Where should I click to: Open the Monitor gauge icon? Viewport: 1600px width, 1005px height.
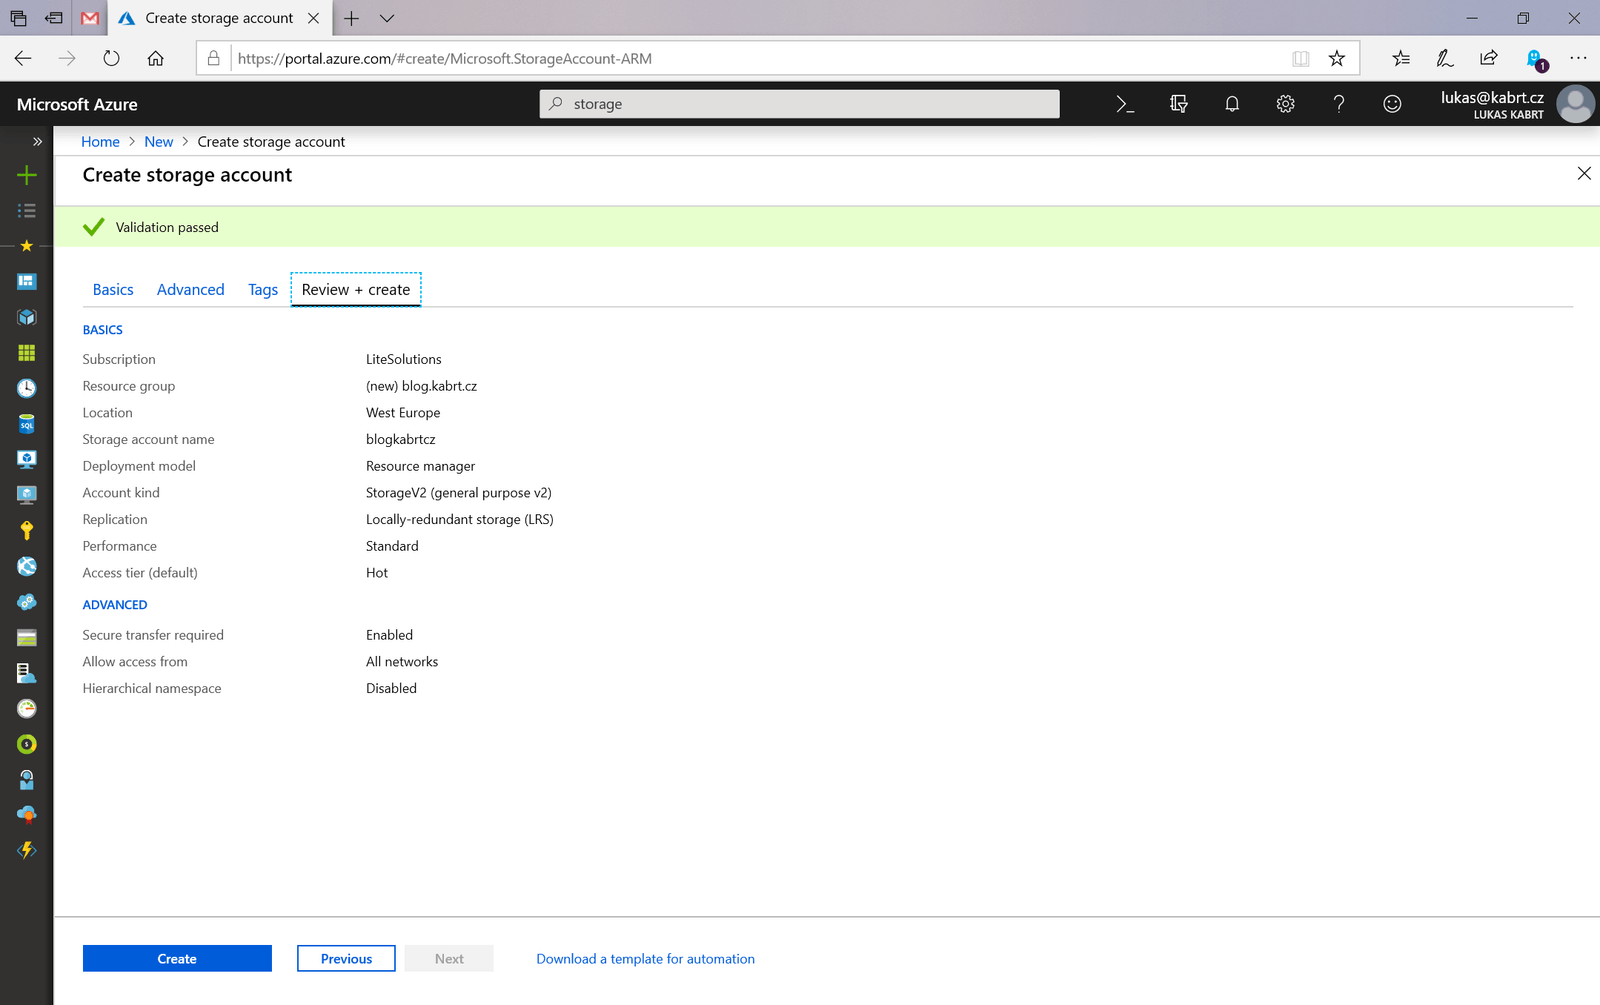(x=27, y=708)
